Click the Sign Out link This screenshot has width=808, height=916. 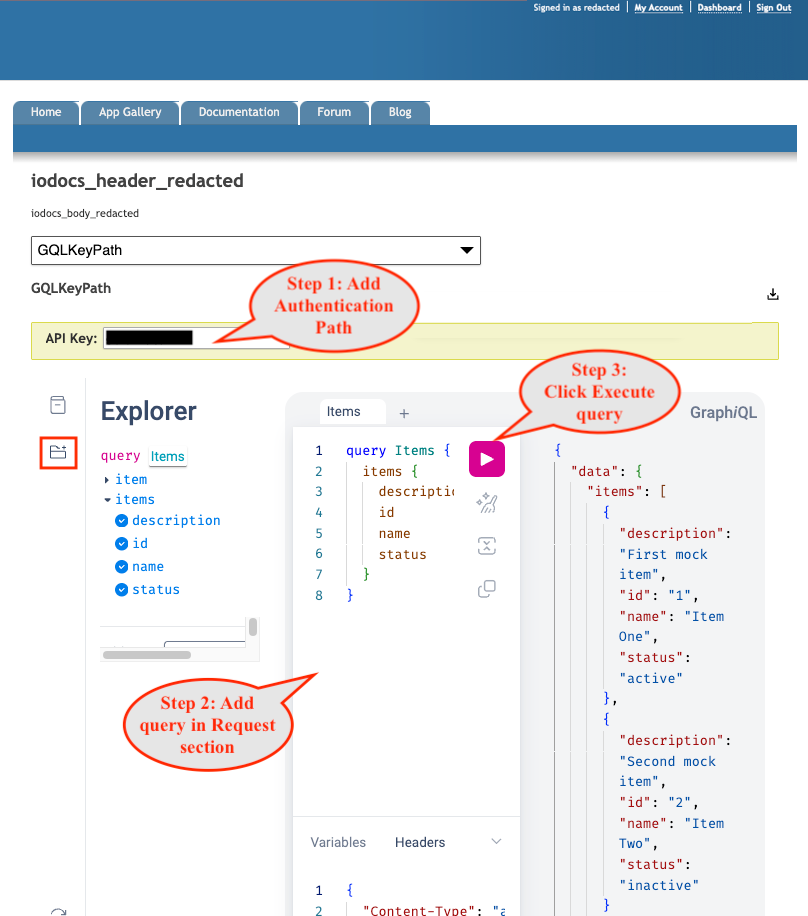click(x=774, y=8)
